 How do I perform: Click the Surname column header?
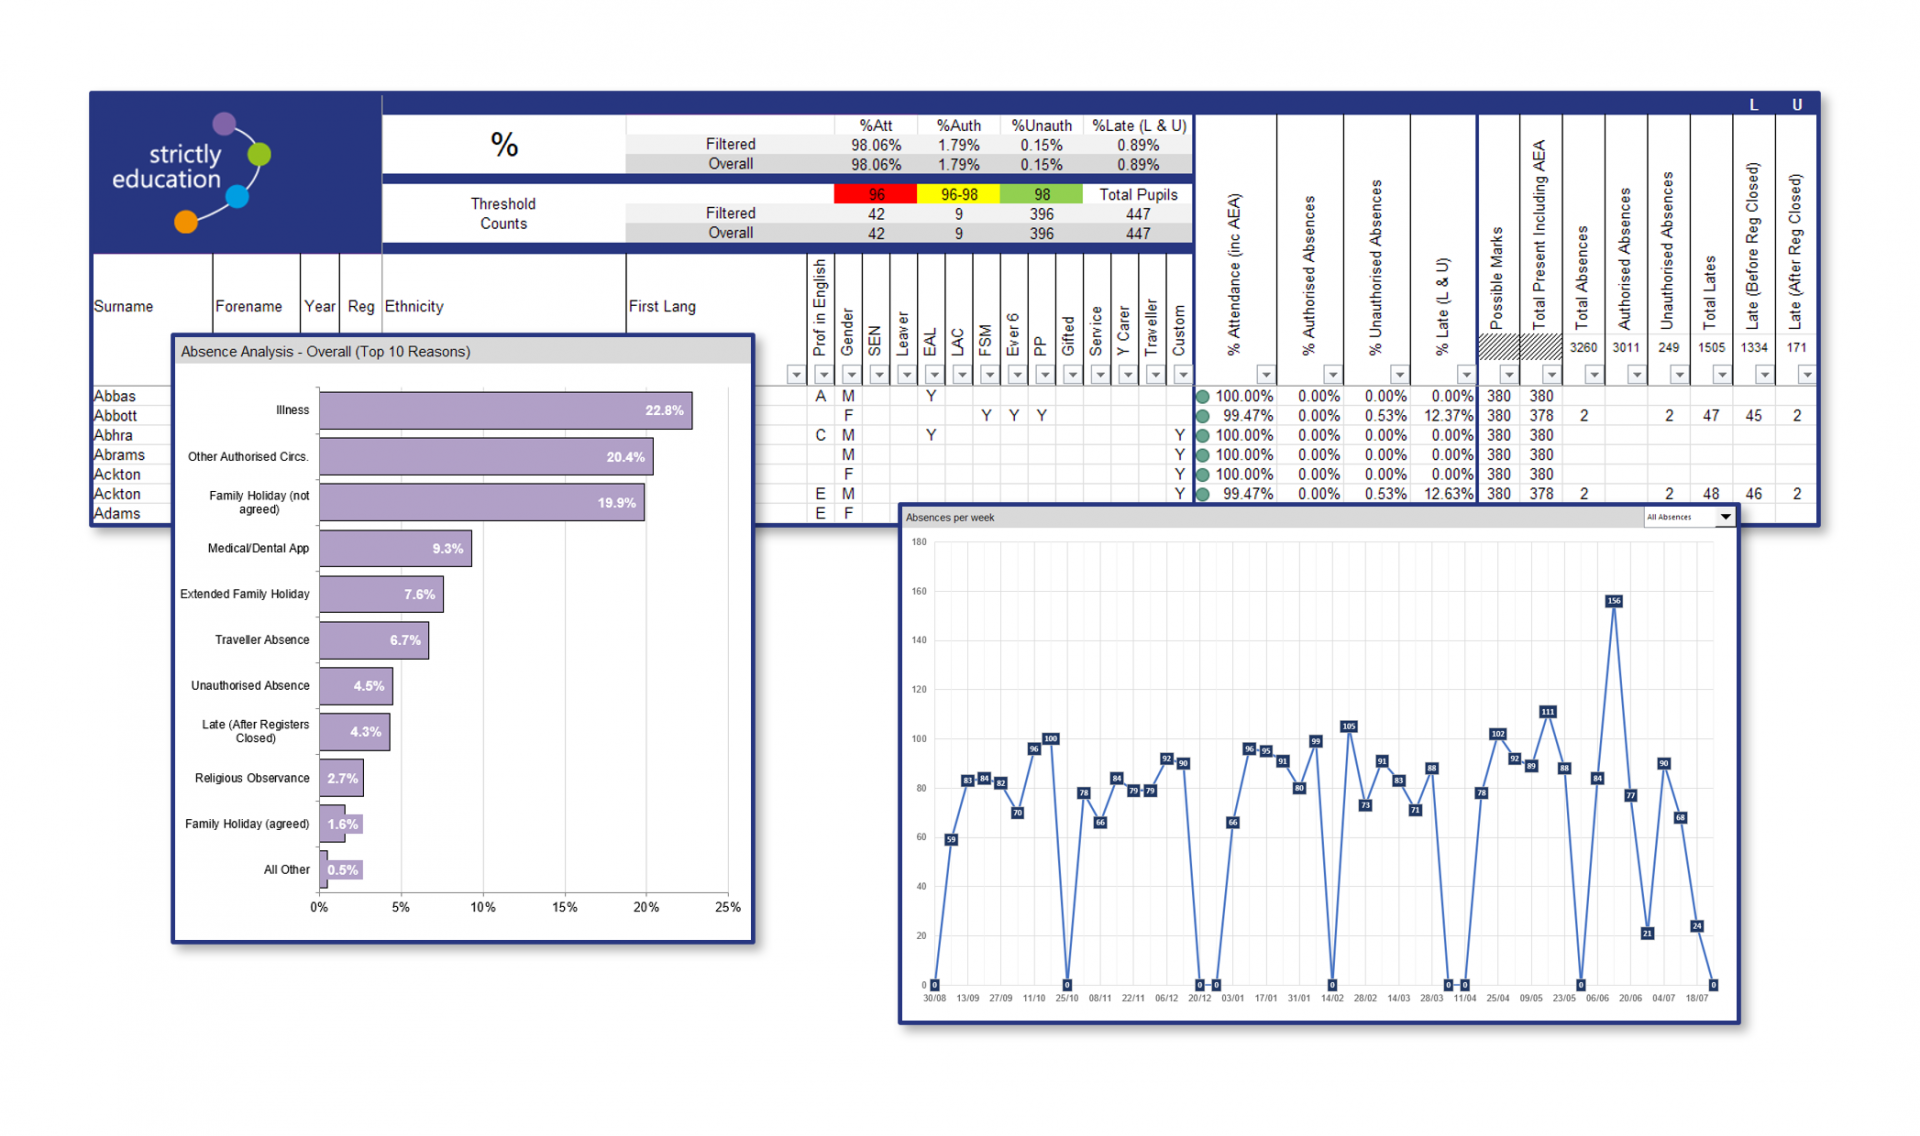click(x=124, y=307)
